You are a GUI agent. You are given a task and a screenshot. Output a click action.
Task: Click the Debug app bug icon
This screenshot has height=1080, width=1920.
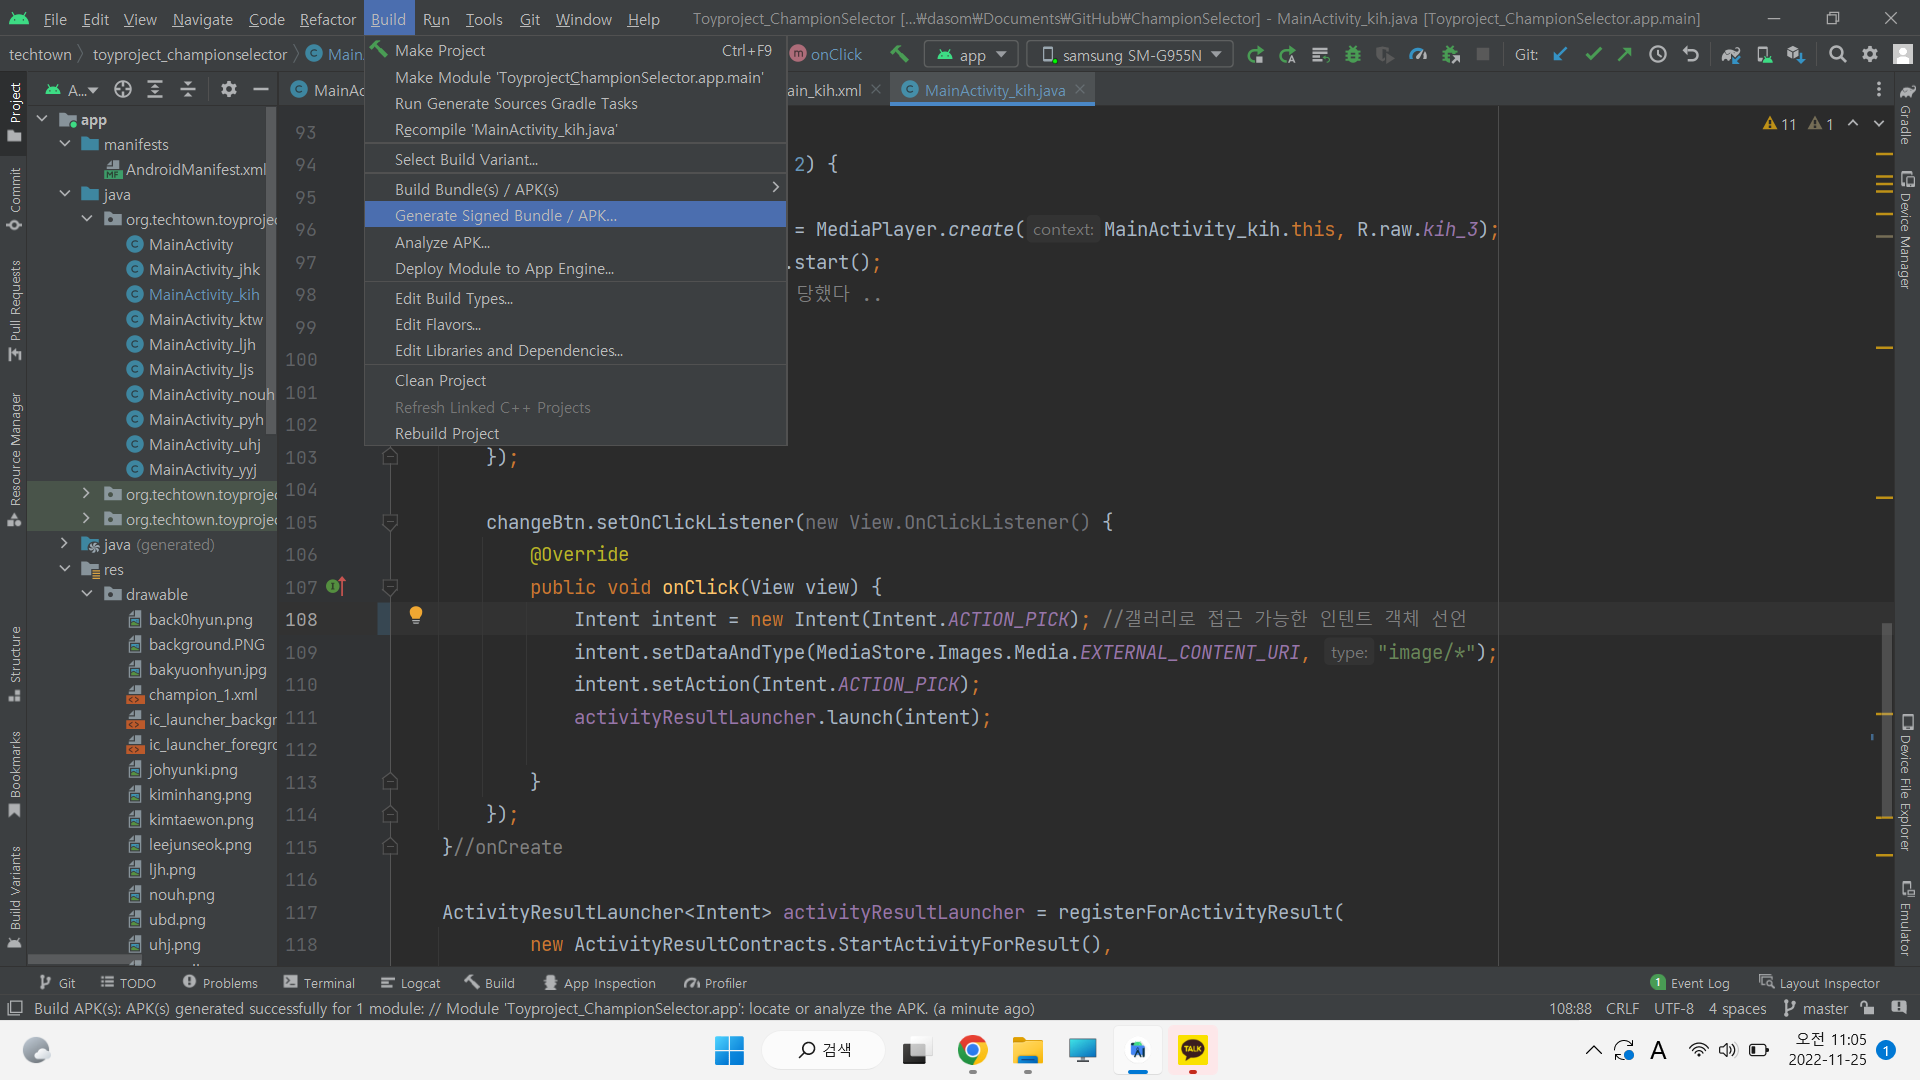1353,54
